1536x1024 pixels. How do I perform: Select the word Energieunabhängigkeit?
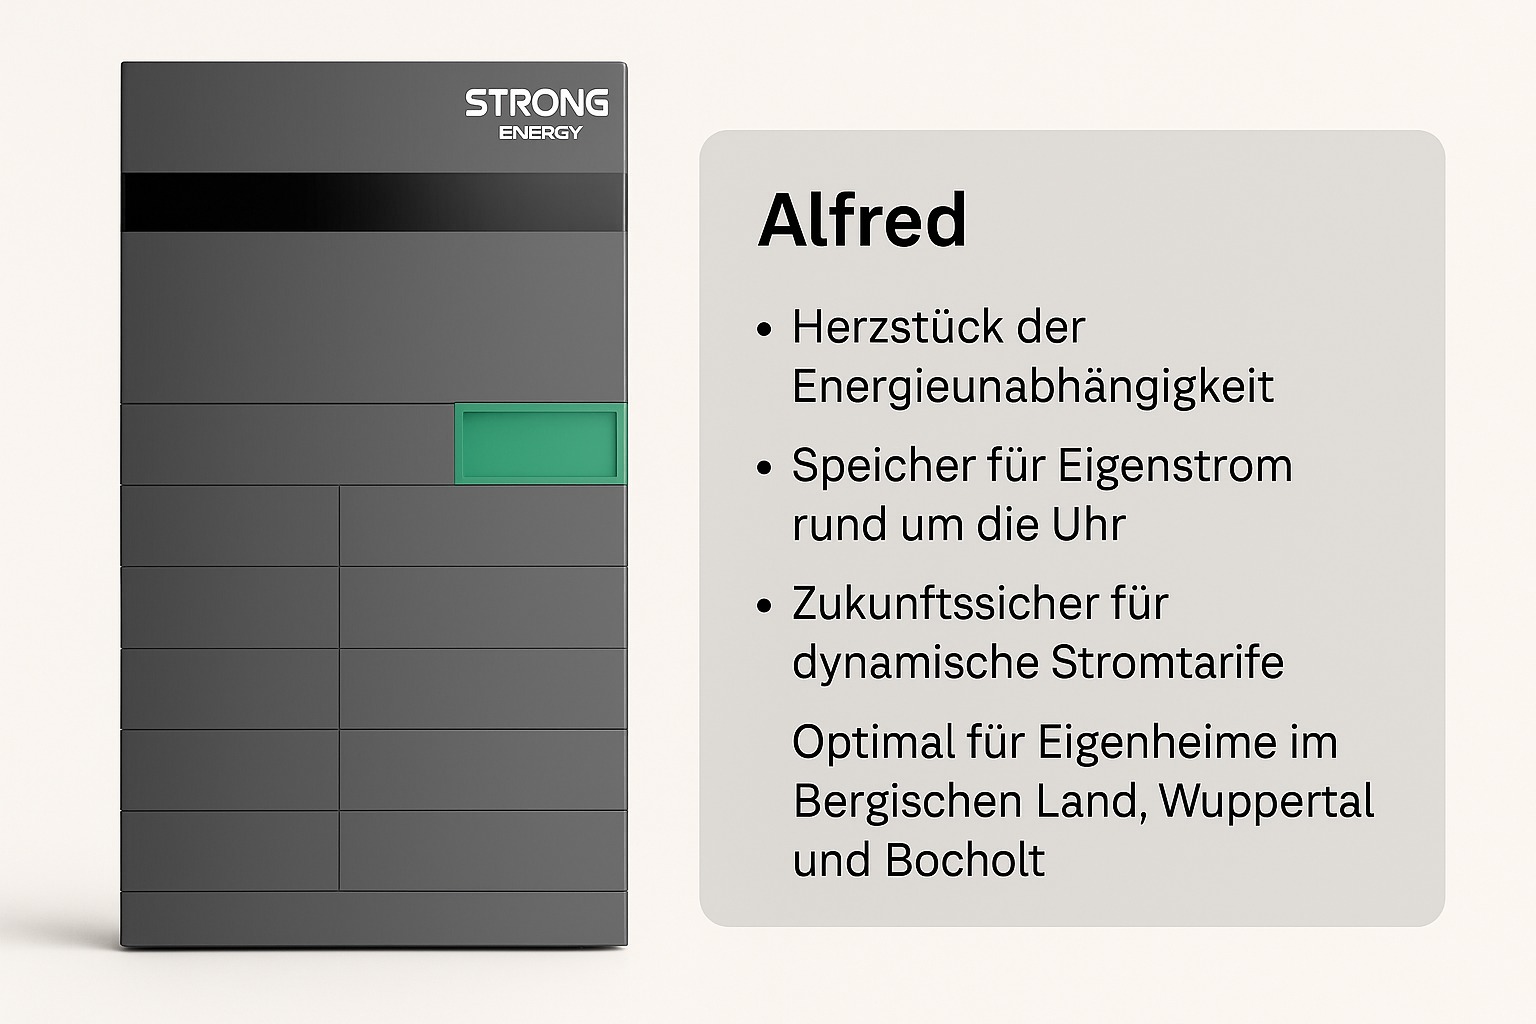(1033, 388)
